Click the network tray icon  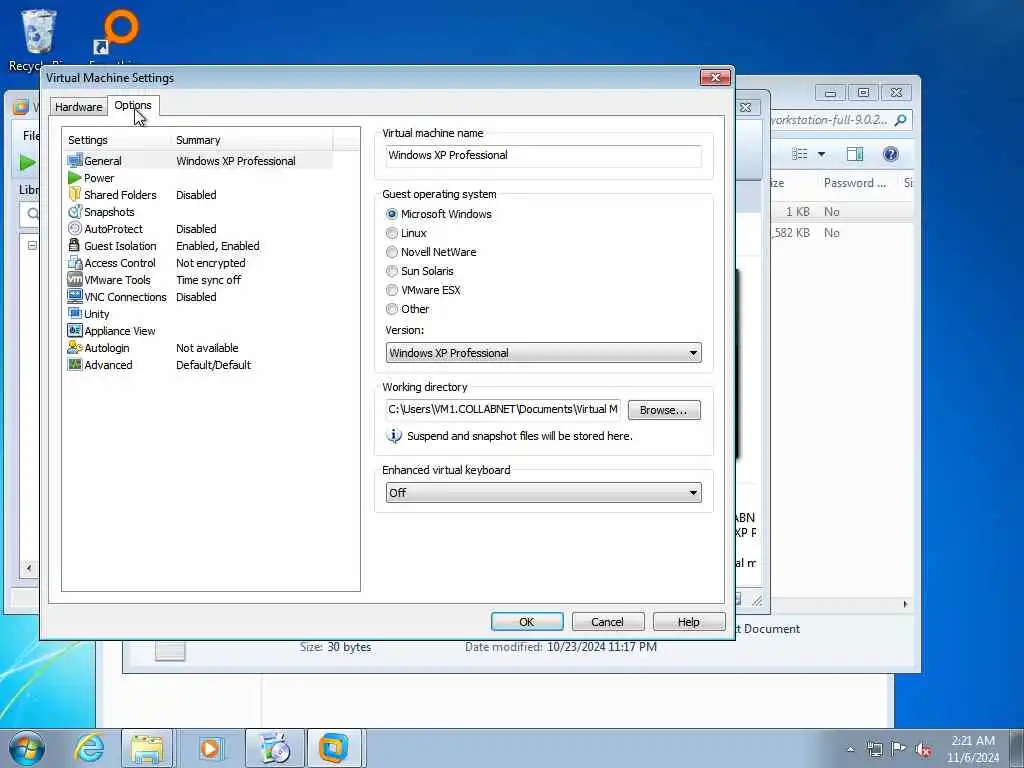(874, 750)
